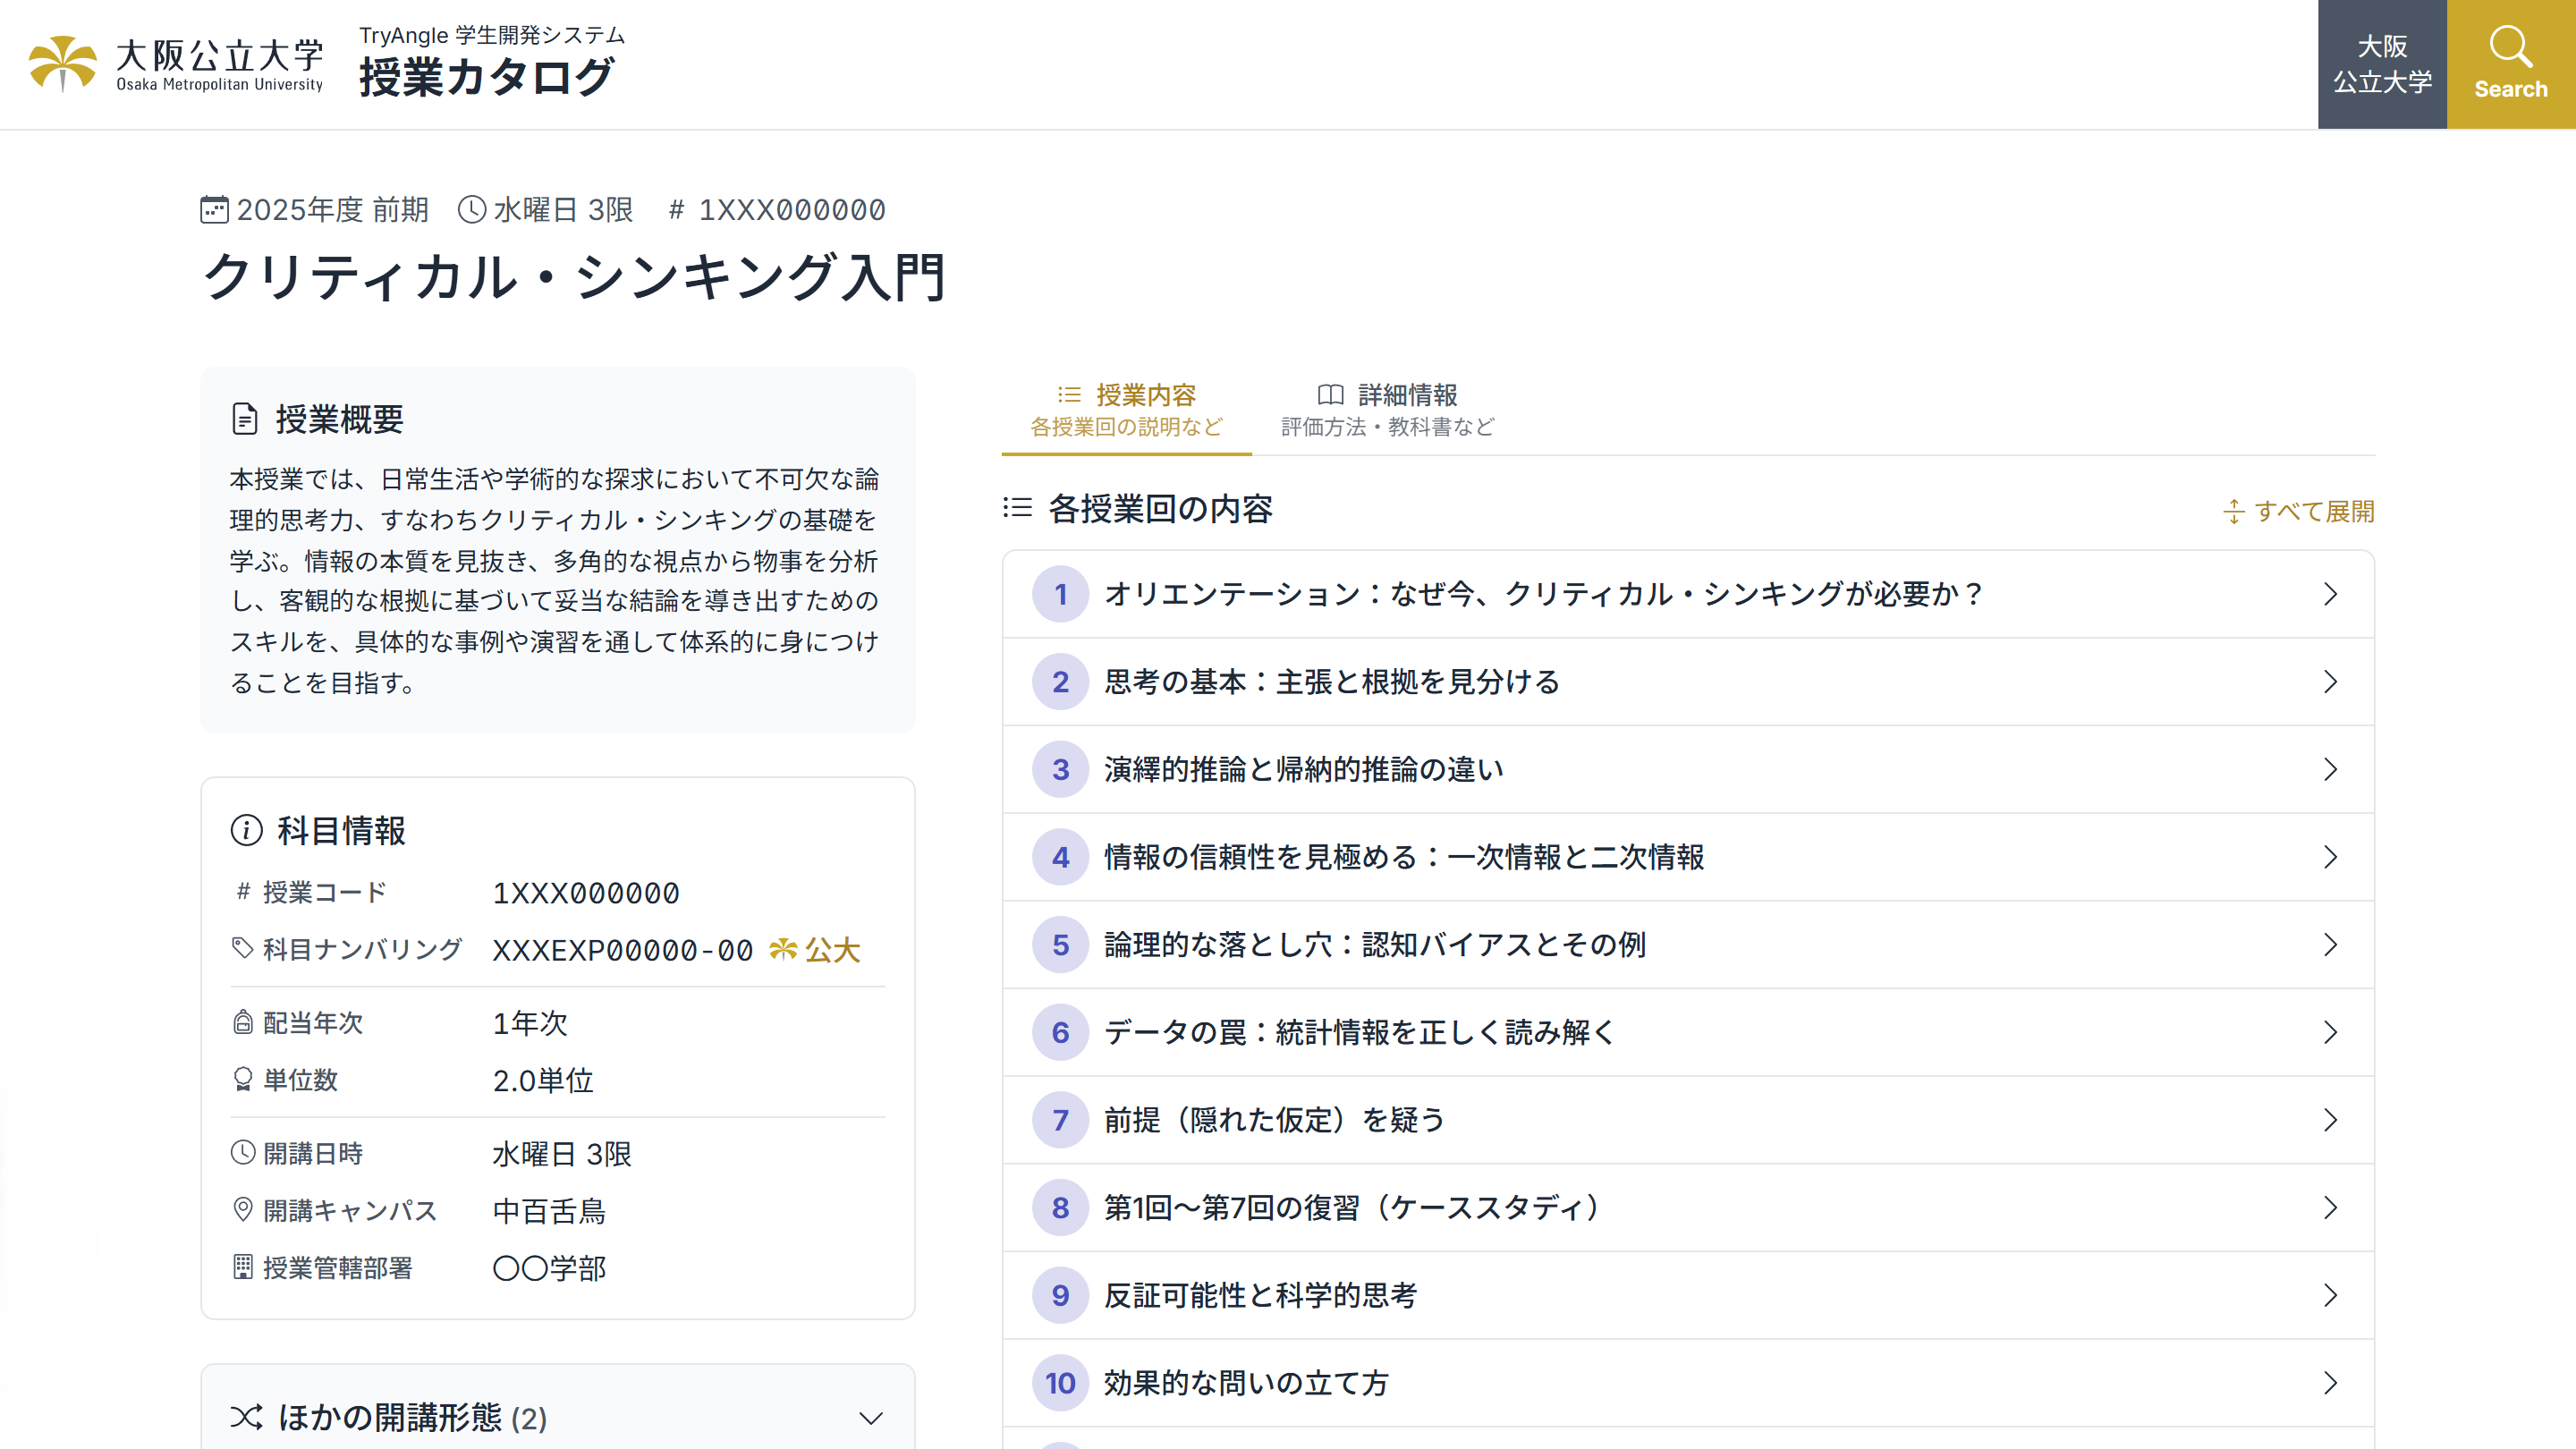
Task: Select lesson 8 ケーススタディ row
Action: pyautogui.click(x=1700, y=1207)
